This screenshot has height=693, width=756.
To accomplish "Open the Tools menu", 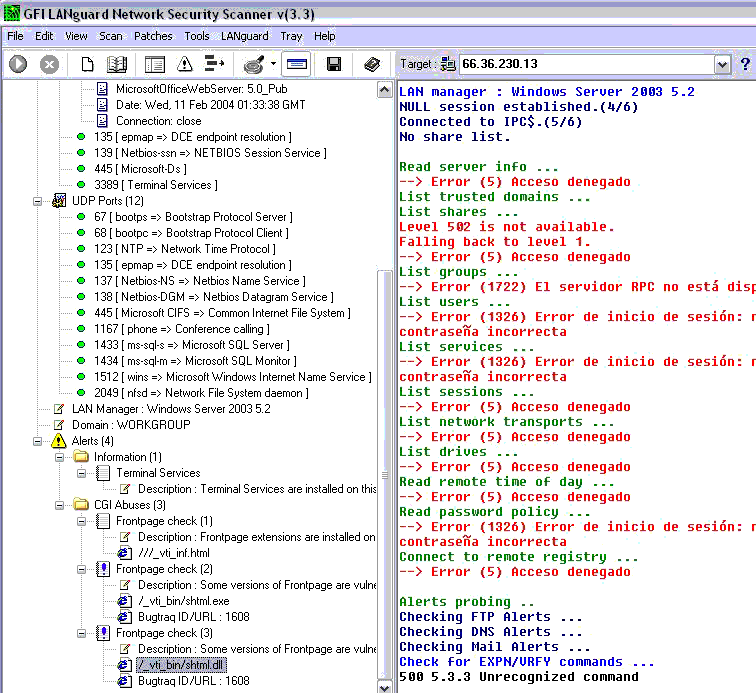I will coord(197,36).
